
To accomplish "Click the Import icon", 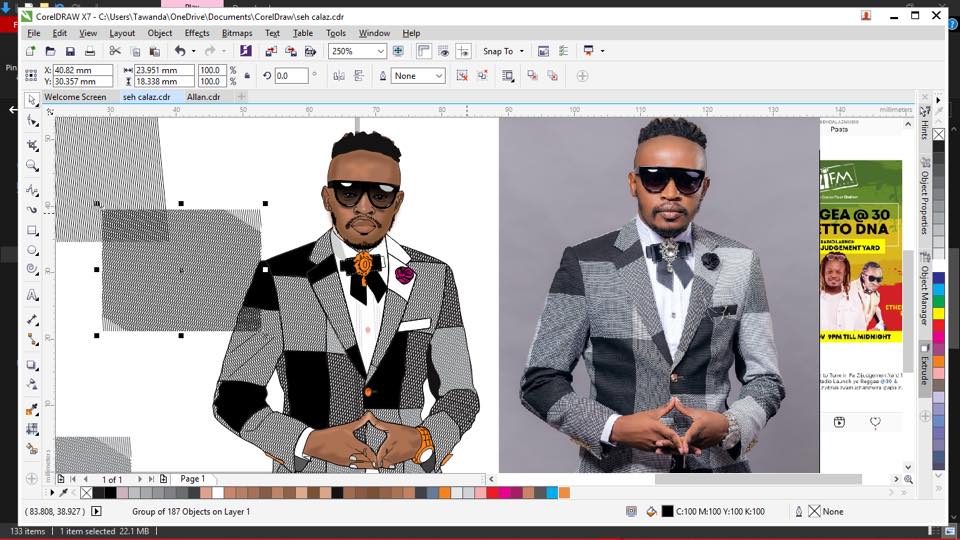I will pos(271,51).
